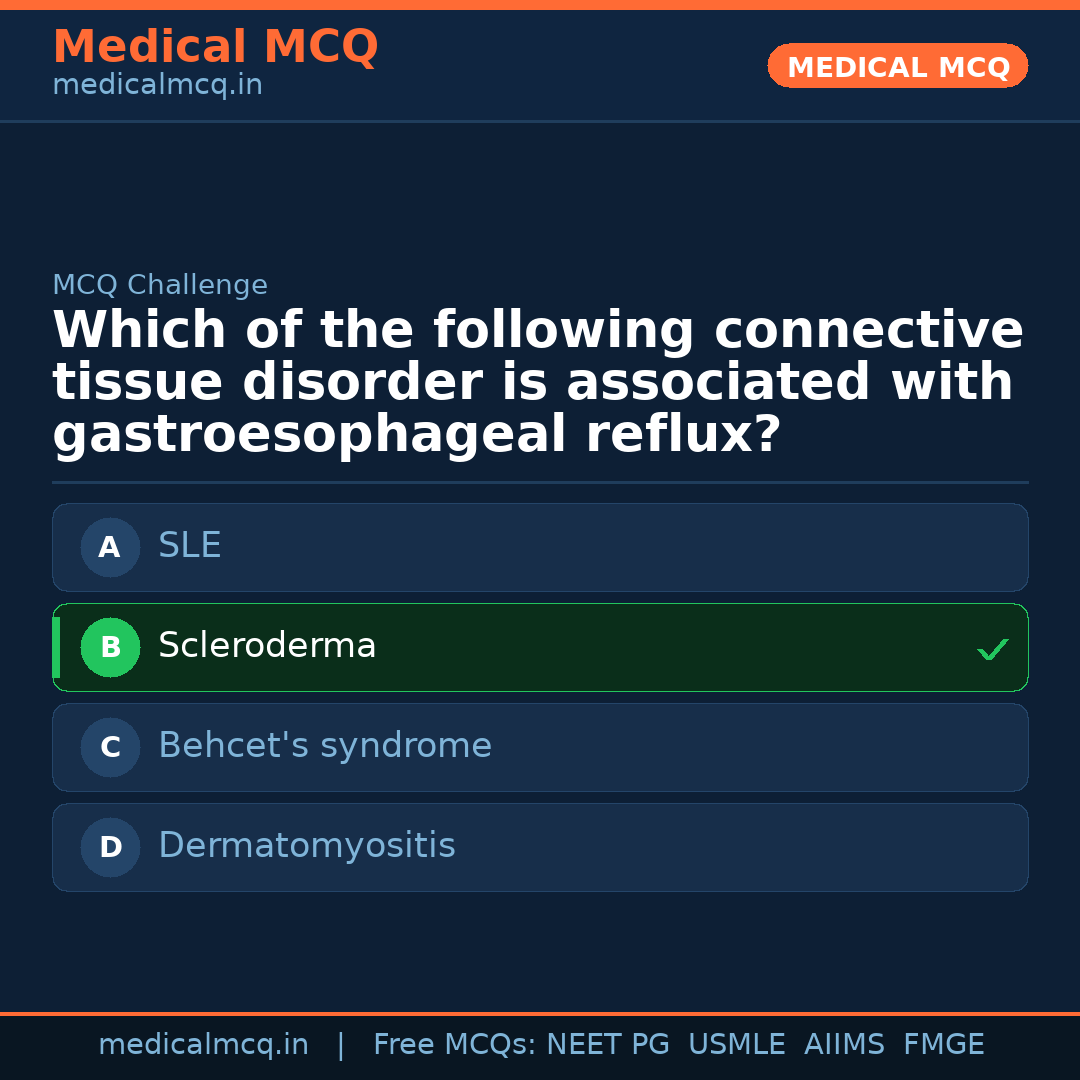Screen dimensions: 1080x1080
Task: Pick the Behcet's syndrome answer option
Action: pyautogui.click(x=540, y=747)
